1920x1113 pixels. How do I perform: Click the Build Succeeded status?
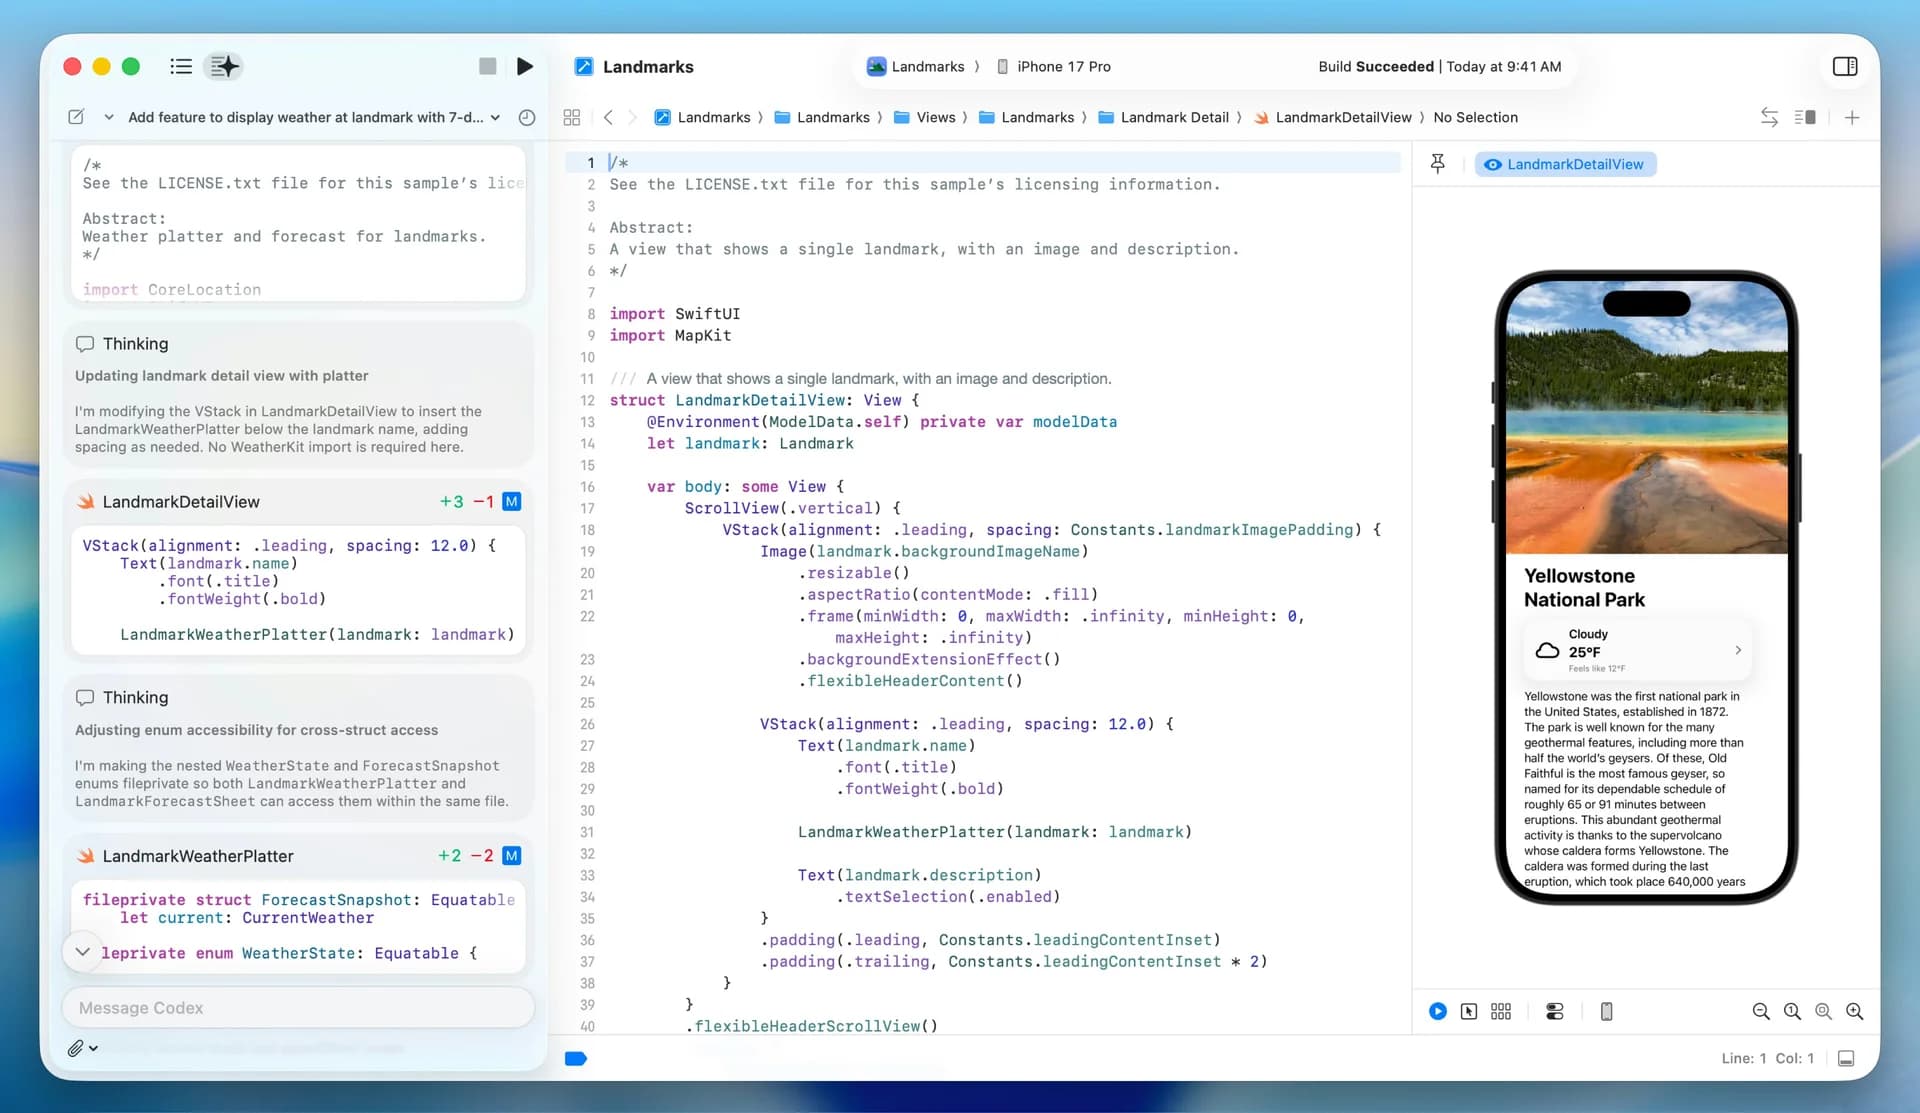point(1375,66)
